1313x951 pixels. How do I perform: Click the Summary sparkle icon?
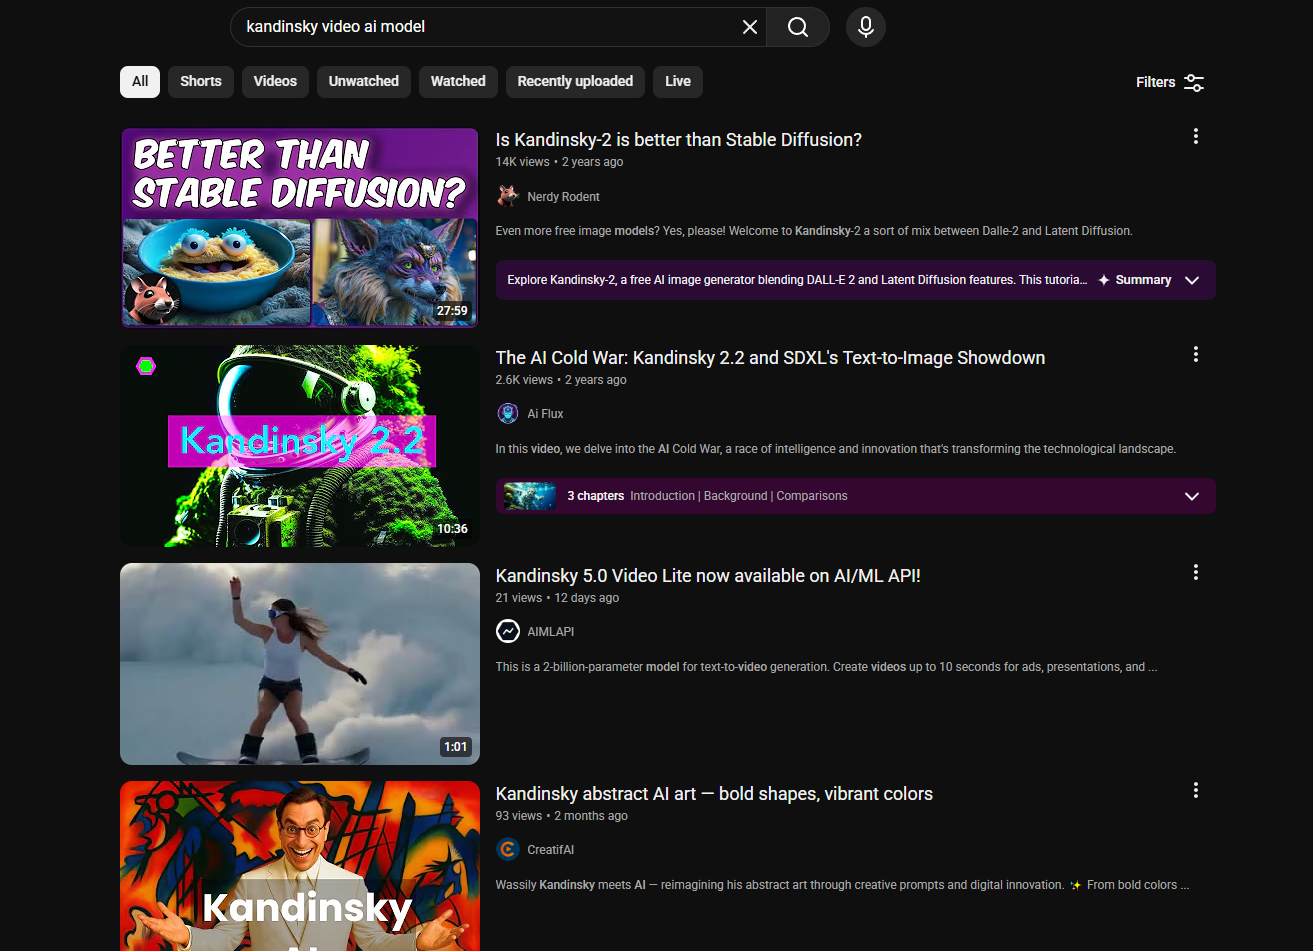tap(1104, 280)
